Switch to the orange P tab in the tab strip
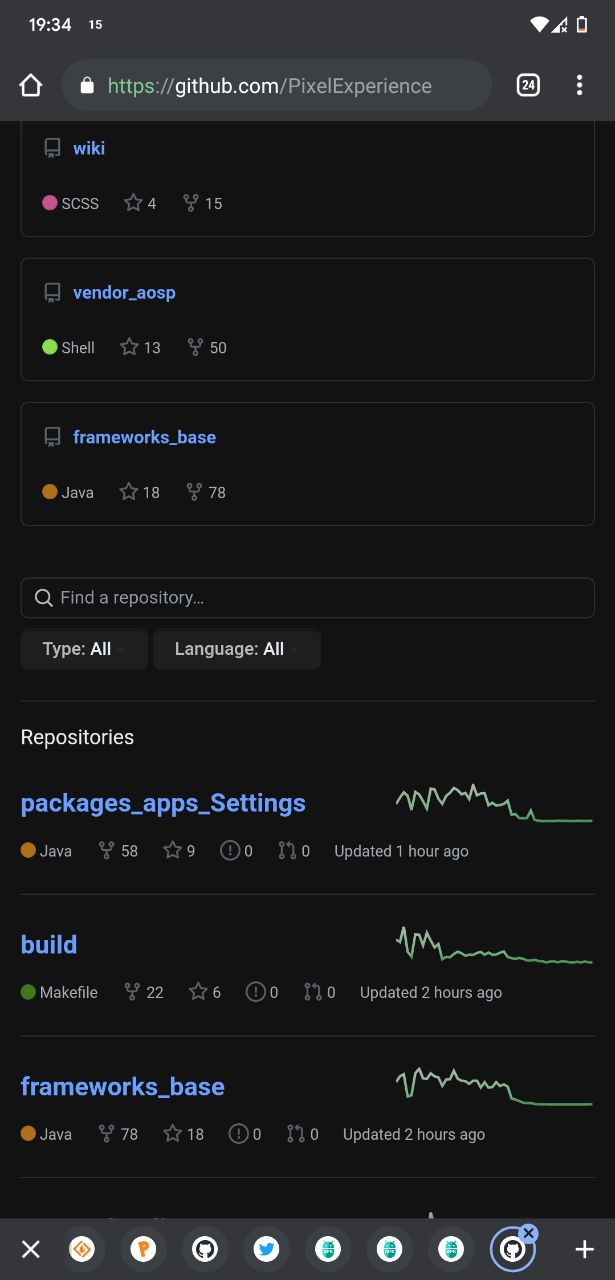The height and width of the screenshot is (1280, 615). coord(143,1249)
